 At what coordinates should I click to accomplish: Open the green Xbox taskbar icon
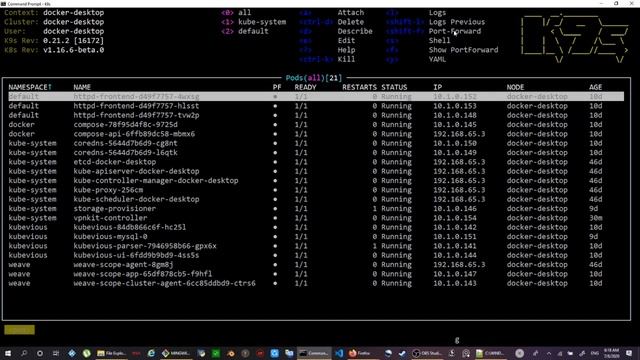pos(216,353)
